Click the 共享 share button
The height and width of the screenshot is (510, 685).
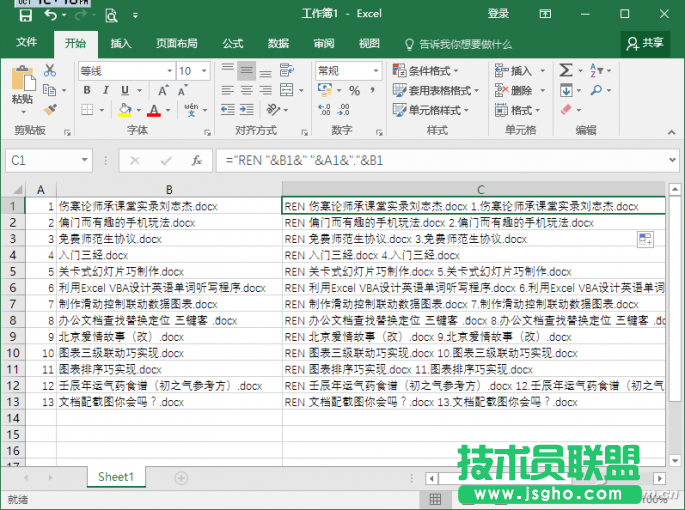pos(645,43)
